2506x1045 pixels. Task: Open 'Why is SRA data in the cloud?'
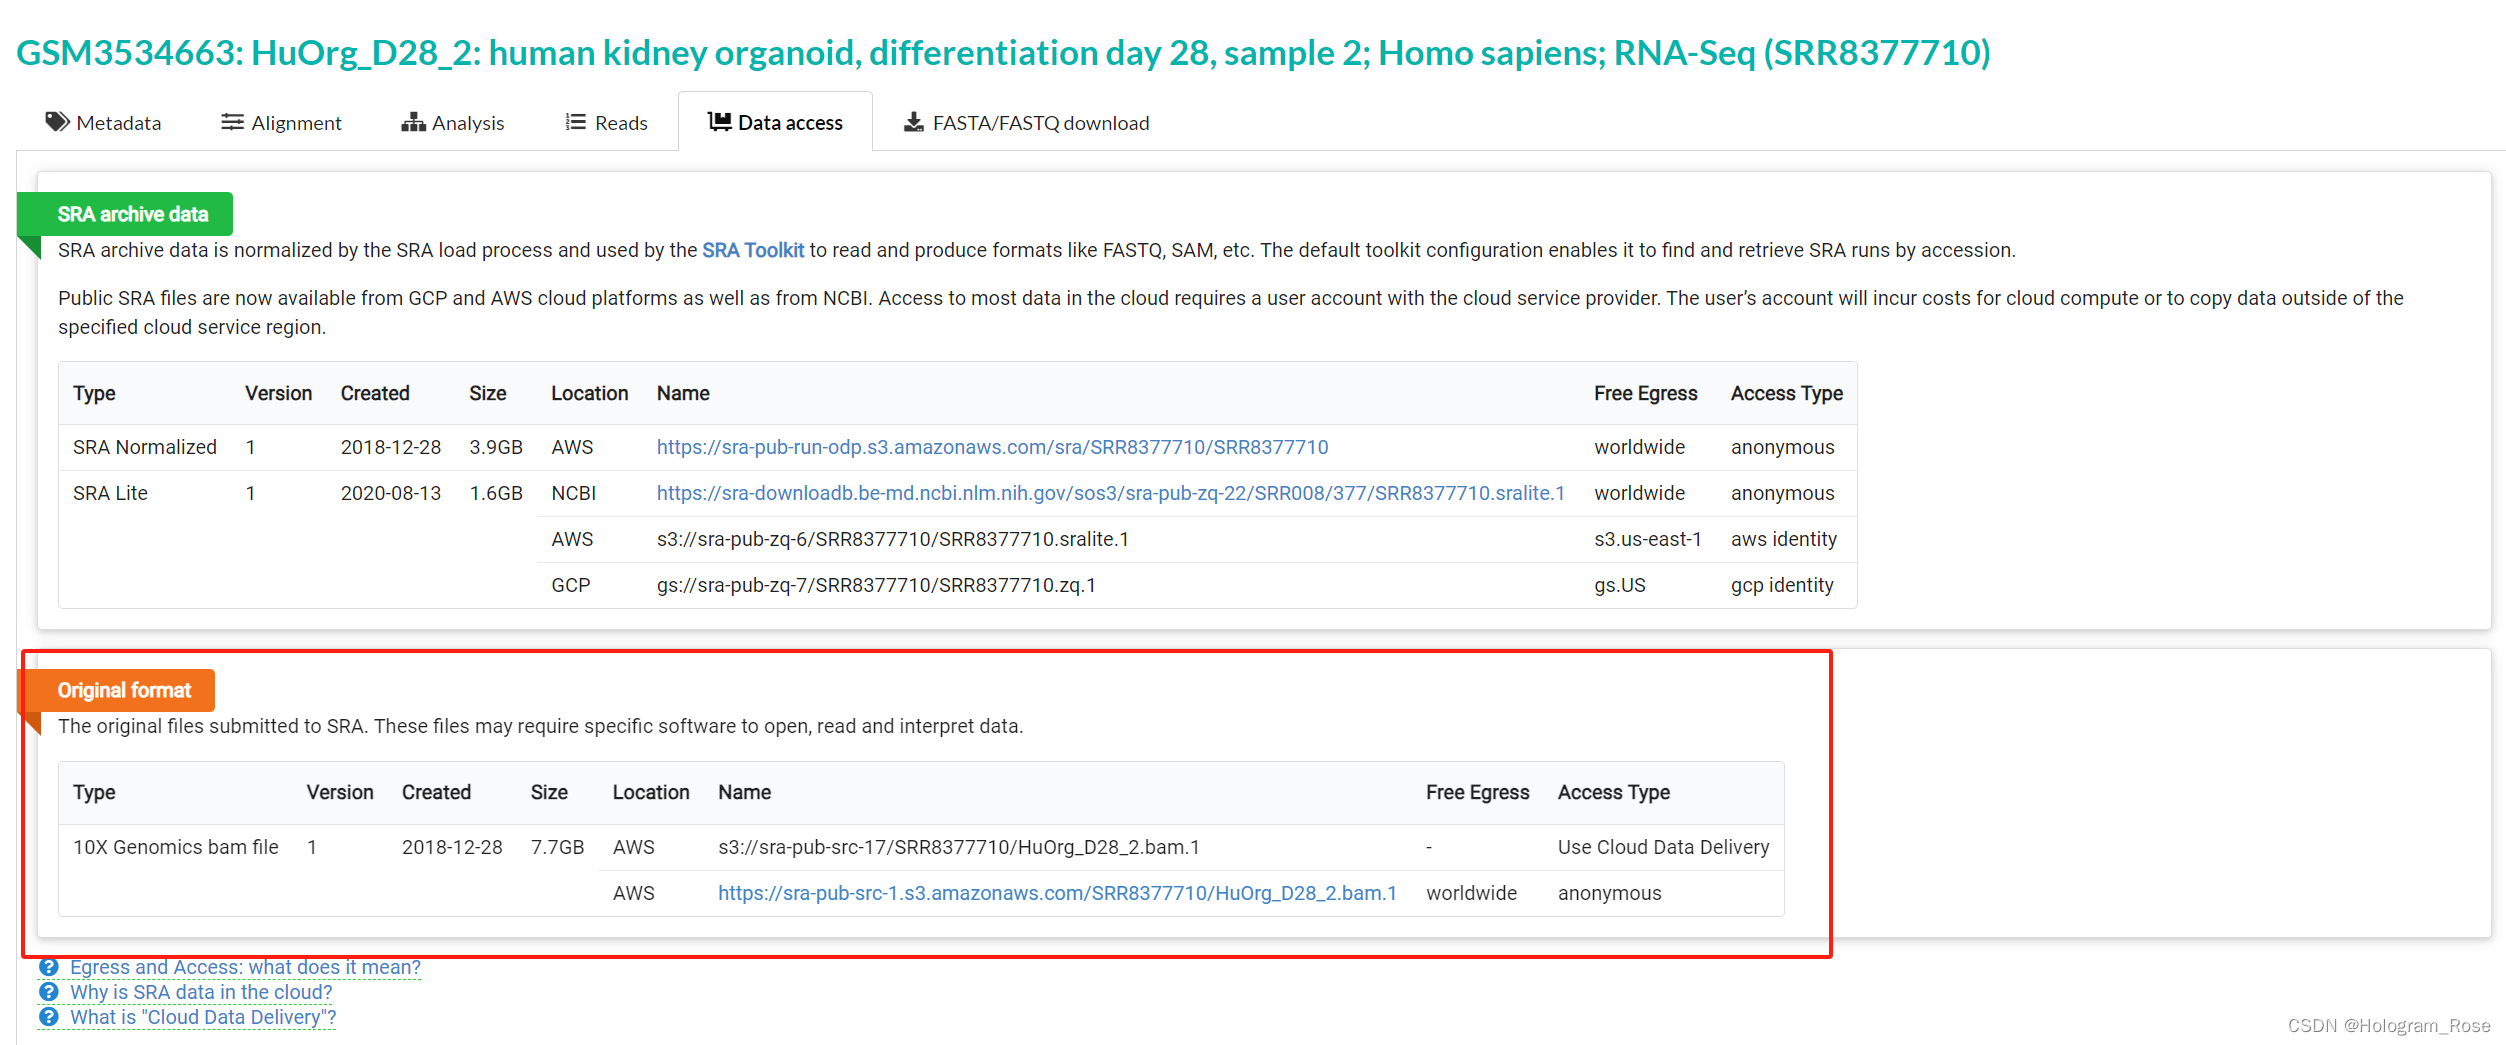(201, 992)
